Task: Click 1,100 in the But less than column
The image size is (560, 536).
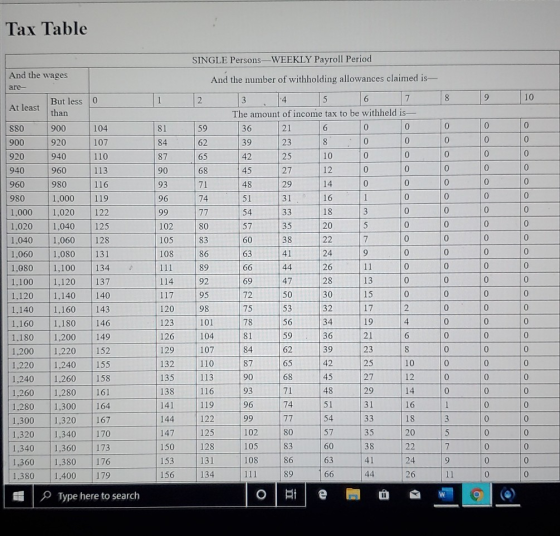Action: (x=64, y=268)
